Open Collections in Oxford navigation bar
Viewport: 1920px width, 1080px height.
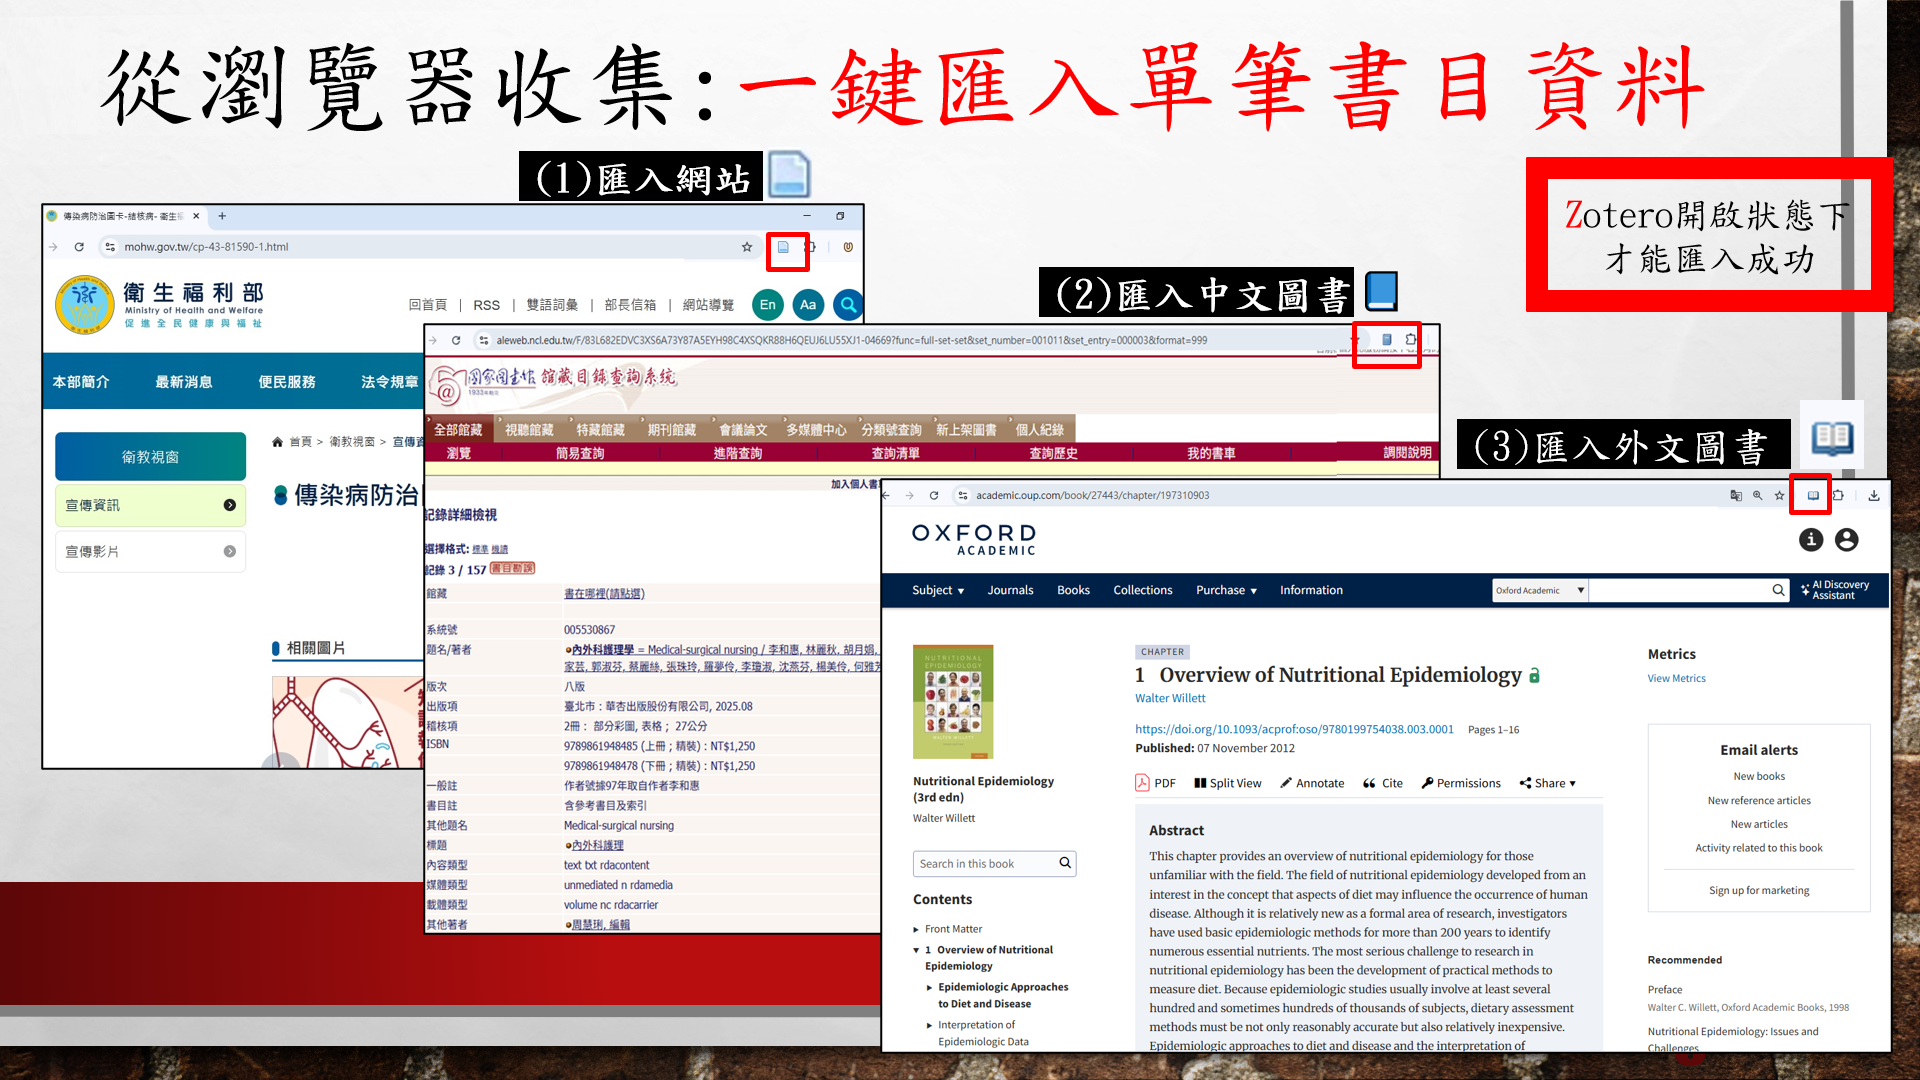(x=1143, y=590)
